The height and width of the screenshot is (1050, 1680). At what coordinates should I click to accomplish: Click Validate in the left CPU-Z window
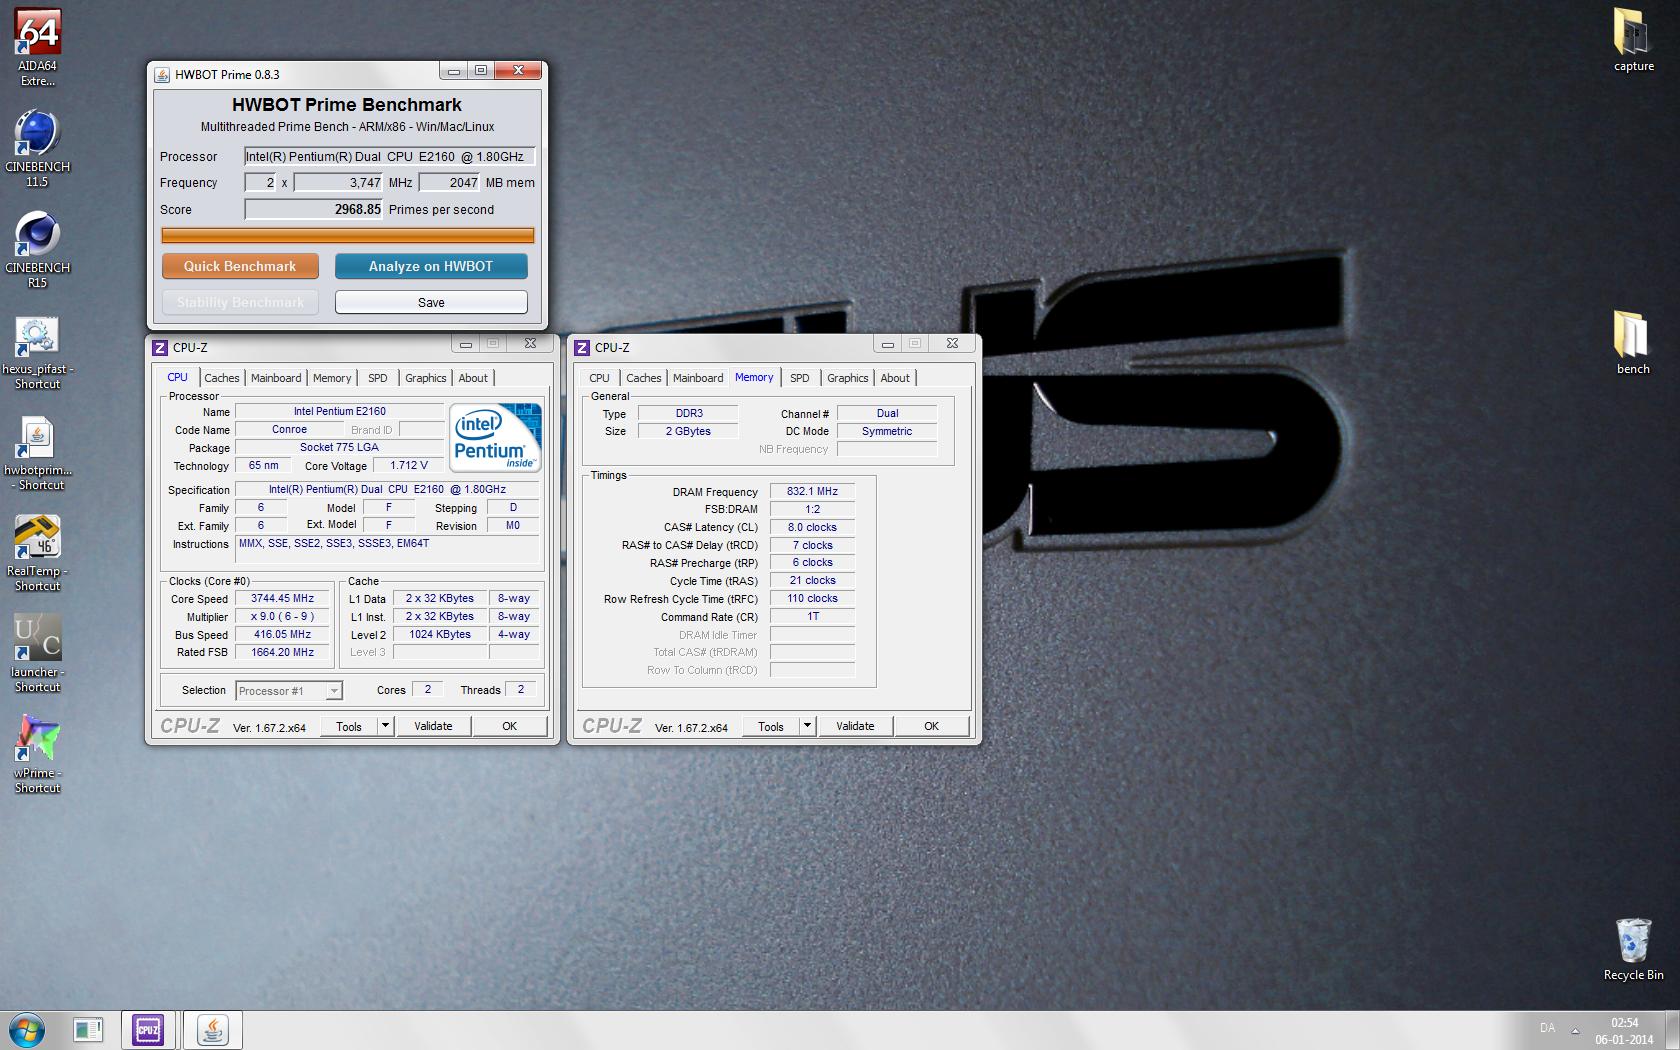[433, 726]
